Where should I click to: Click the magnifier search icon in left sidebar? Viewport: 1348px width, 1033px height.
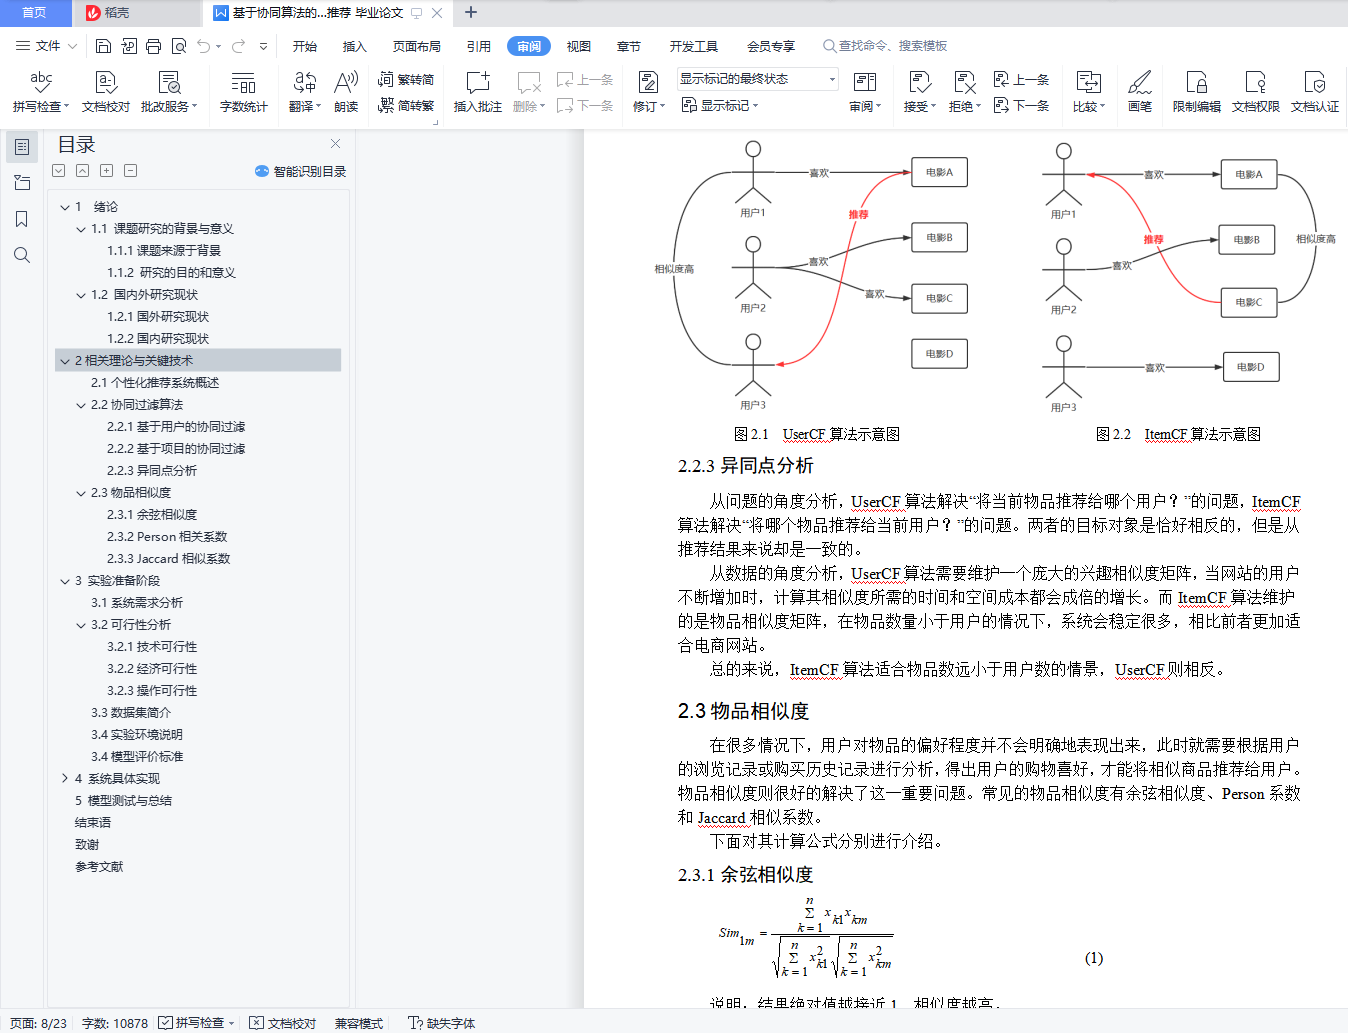tap(22, 255)
